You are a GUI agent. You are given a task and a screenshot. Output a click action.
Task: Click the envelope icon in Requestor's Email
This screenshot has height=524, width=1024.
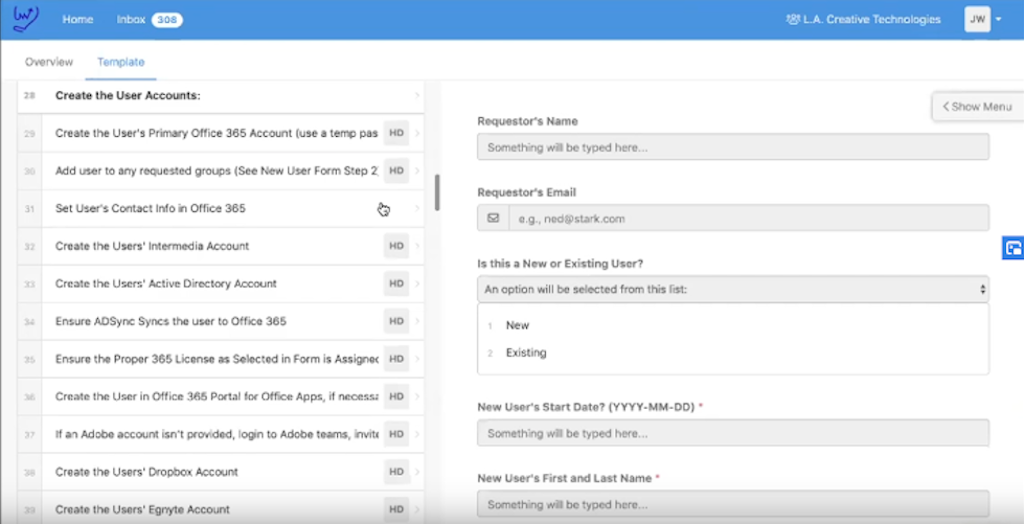(x=493, y=218)
